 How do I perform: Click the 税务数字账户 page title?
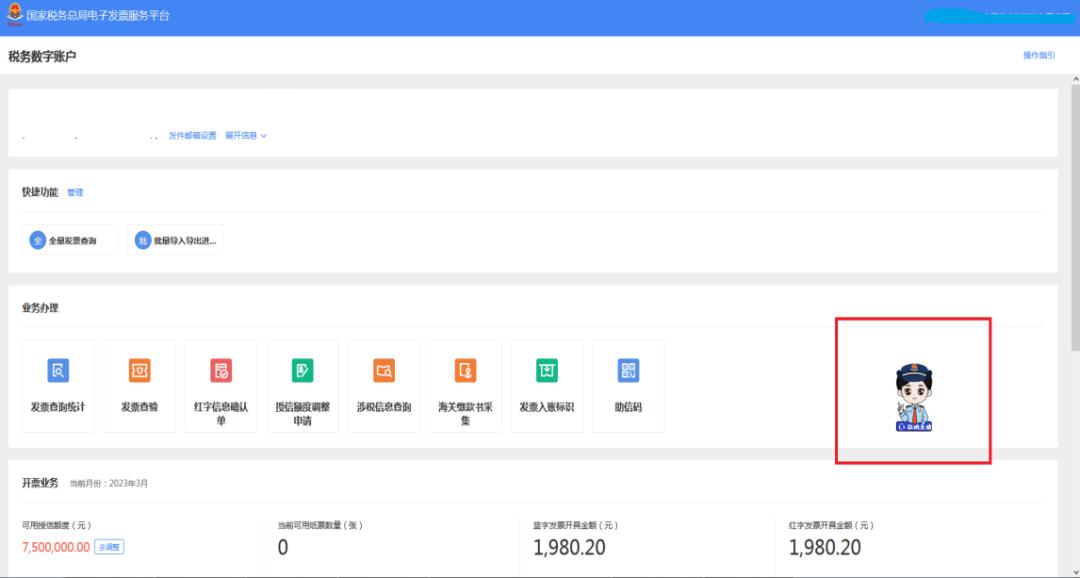(42, 57)
